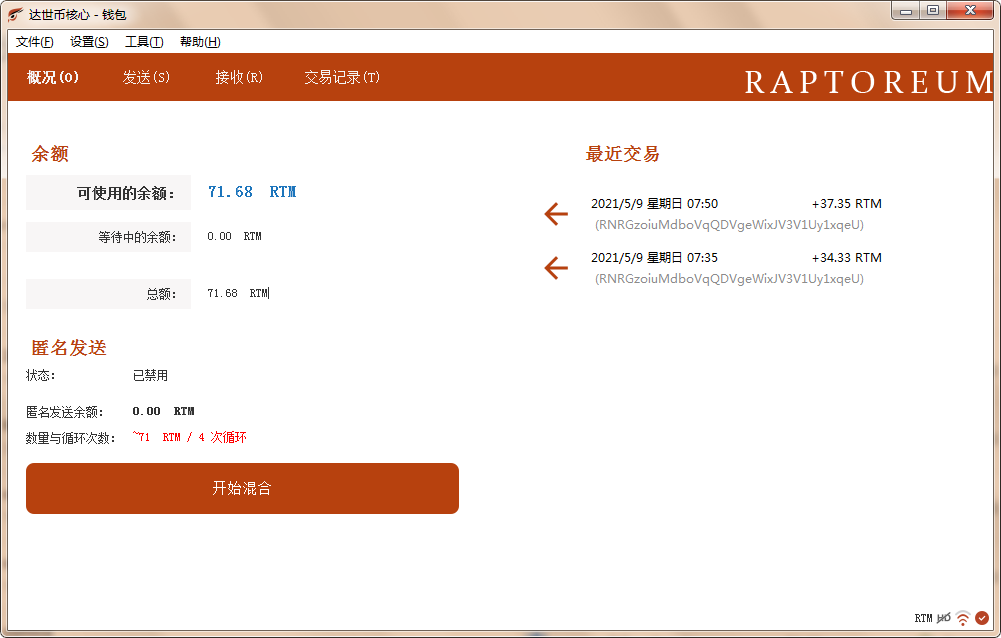Click the 开始混合 start mixing button
Screen dimensions: 1001x638
click(243, 489)
